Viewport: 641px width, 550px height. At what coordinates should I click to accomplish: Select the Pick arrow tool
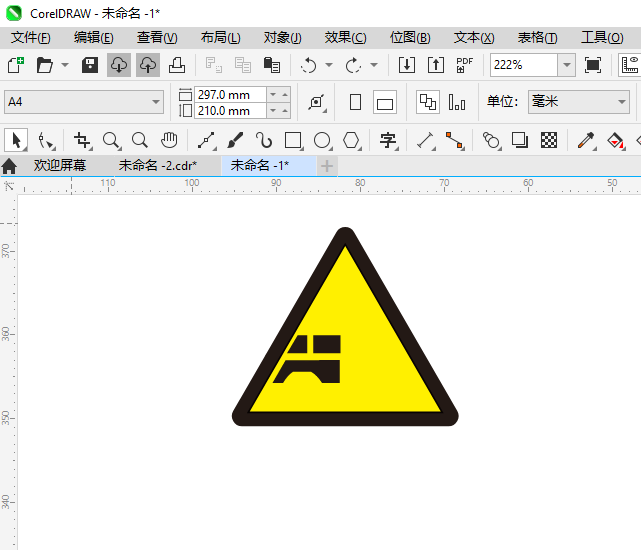[16, 140]
